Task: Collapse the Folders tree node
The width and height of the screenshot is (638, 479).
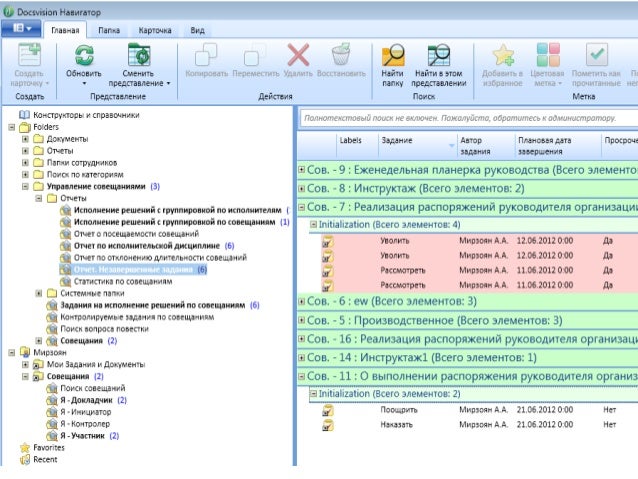Action: pyautogui.click(x=12, y=127)
